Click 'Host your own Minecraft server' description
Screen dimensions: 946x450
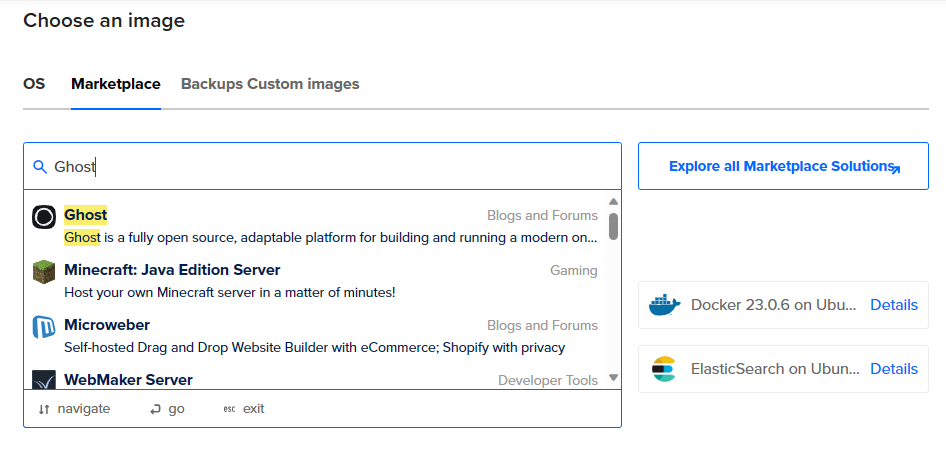click(x=230, y=293)
